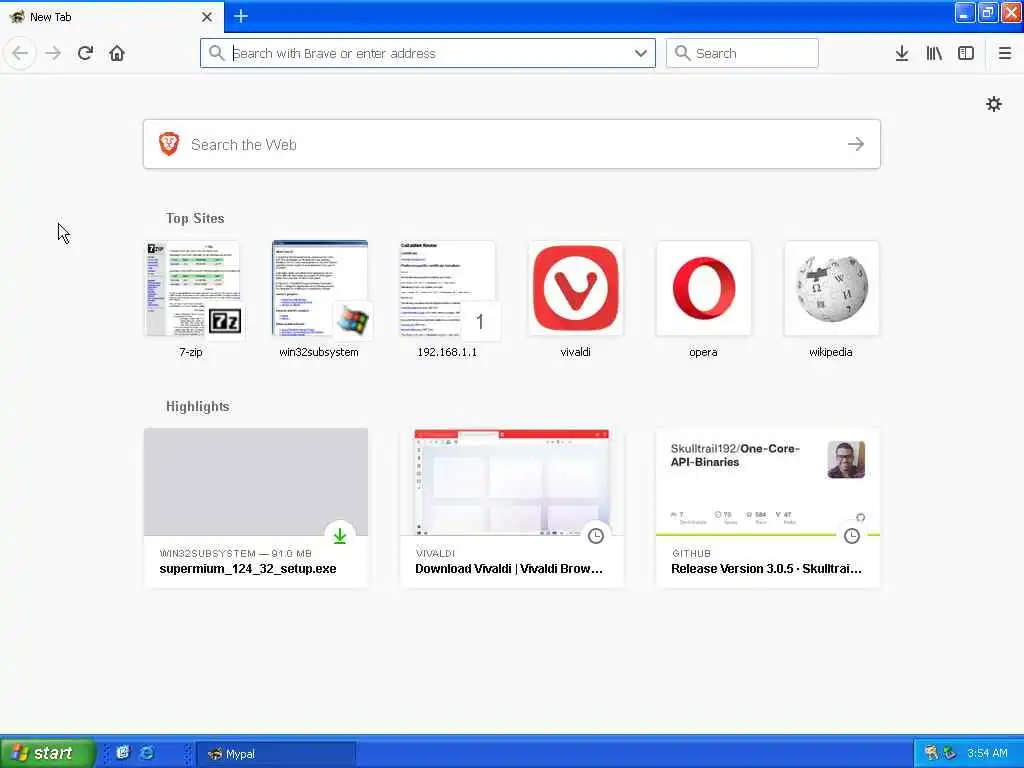
Task: Open the Library bookmarks icon
Action: [x=934, y=53]
